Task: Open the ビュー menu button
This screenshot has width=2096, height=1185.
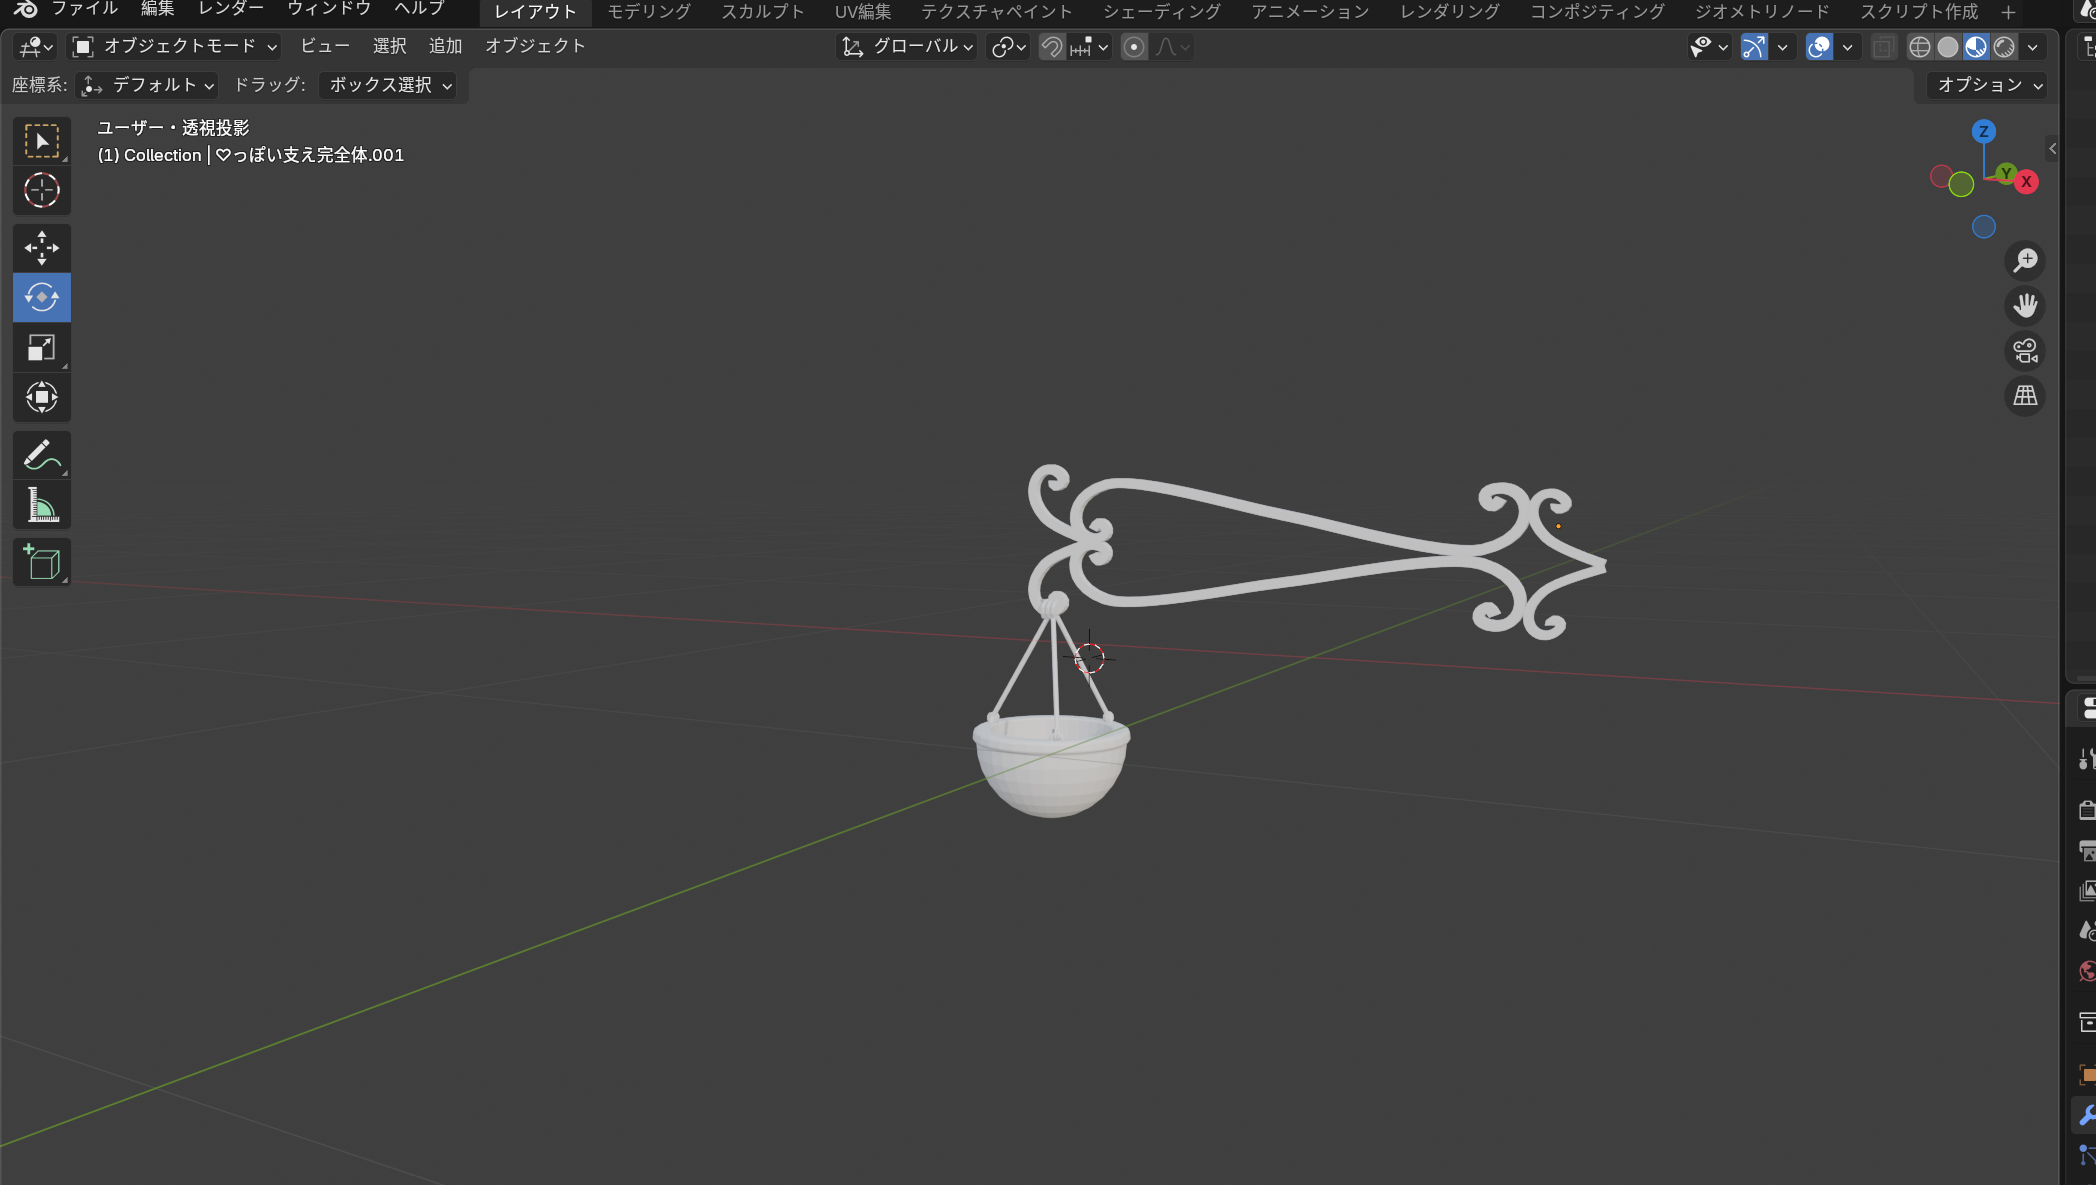Action: point(325,46)
